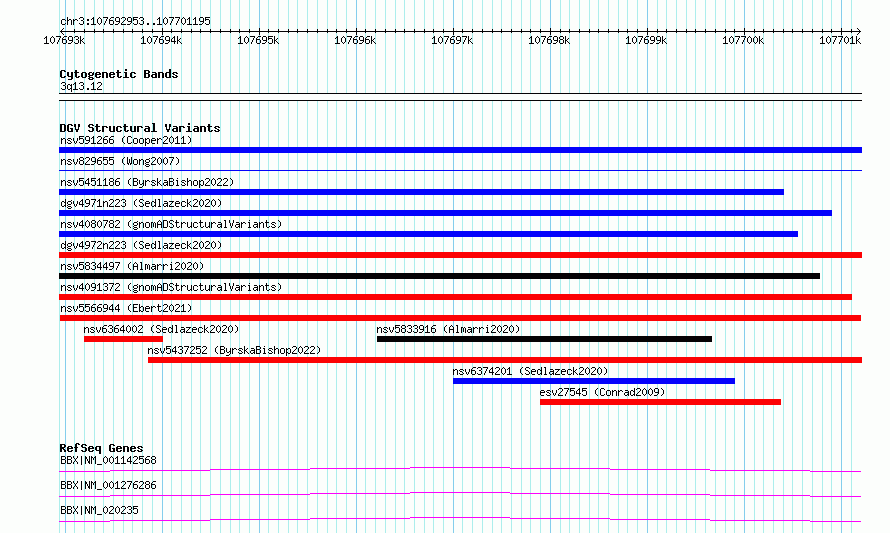Image resolution: width=890 pixels, height=533 pixels.
Task: Open the BBX|NM_001276286 gene transcript
Action: (x=460, y=494)
